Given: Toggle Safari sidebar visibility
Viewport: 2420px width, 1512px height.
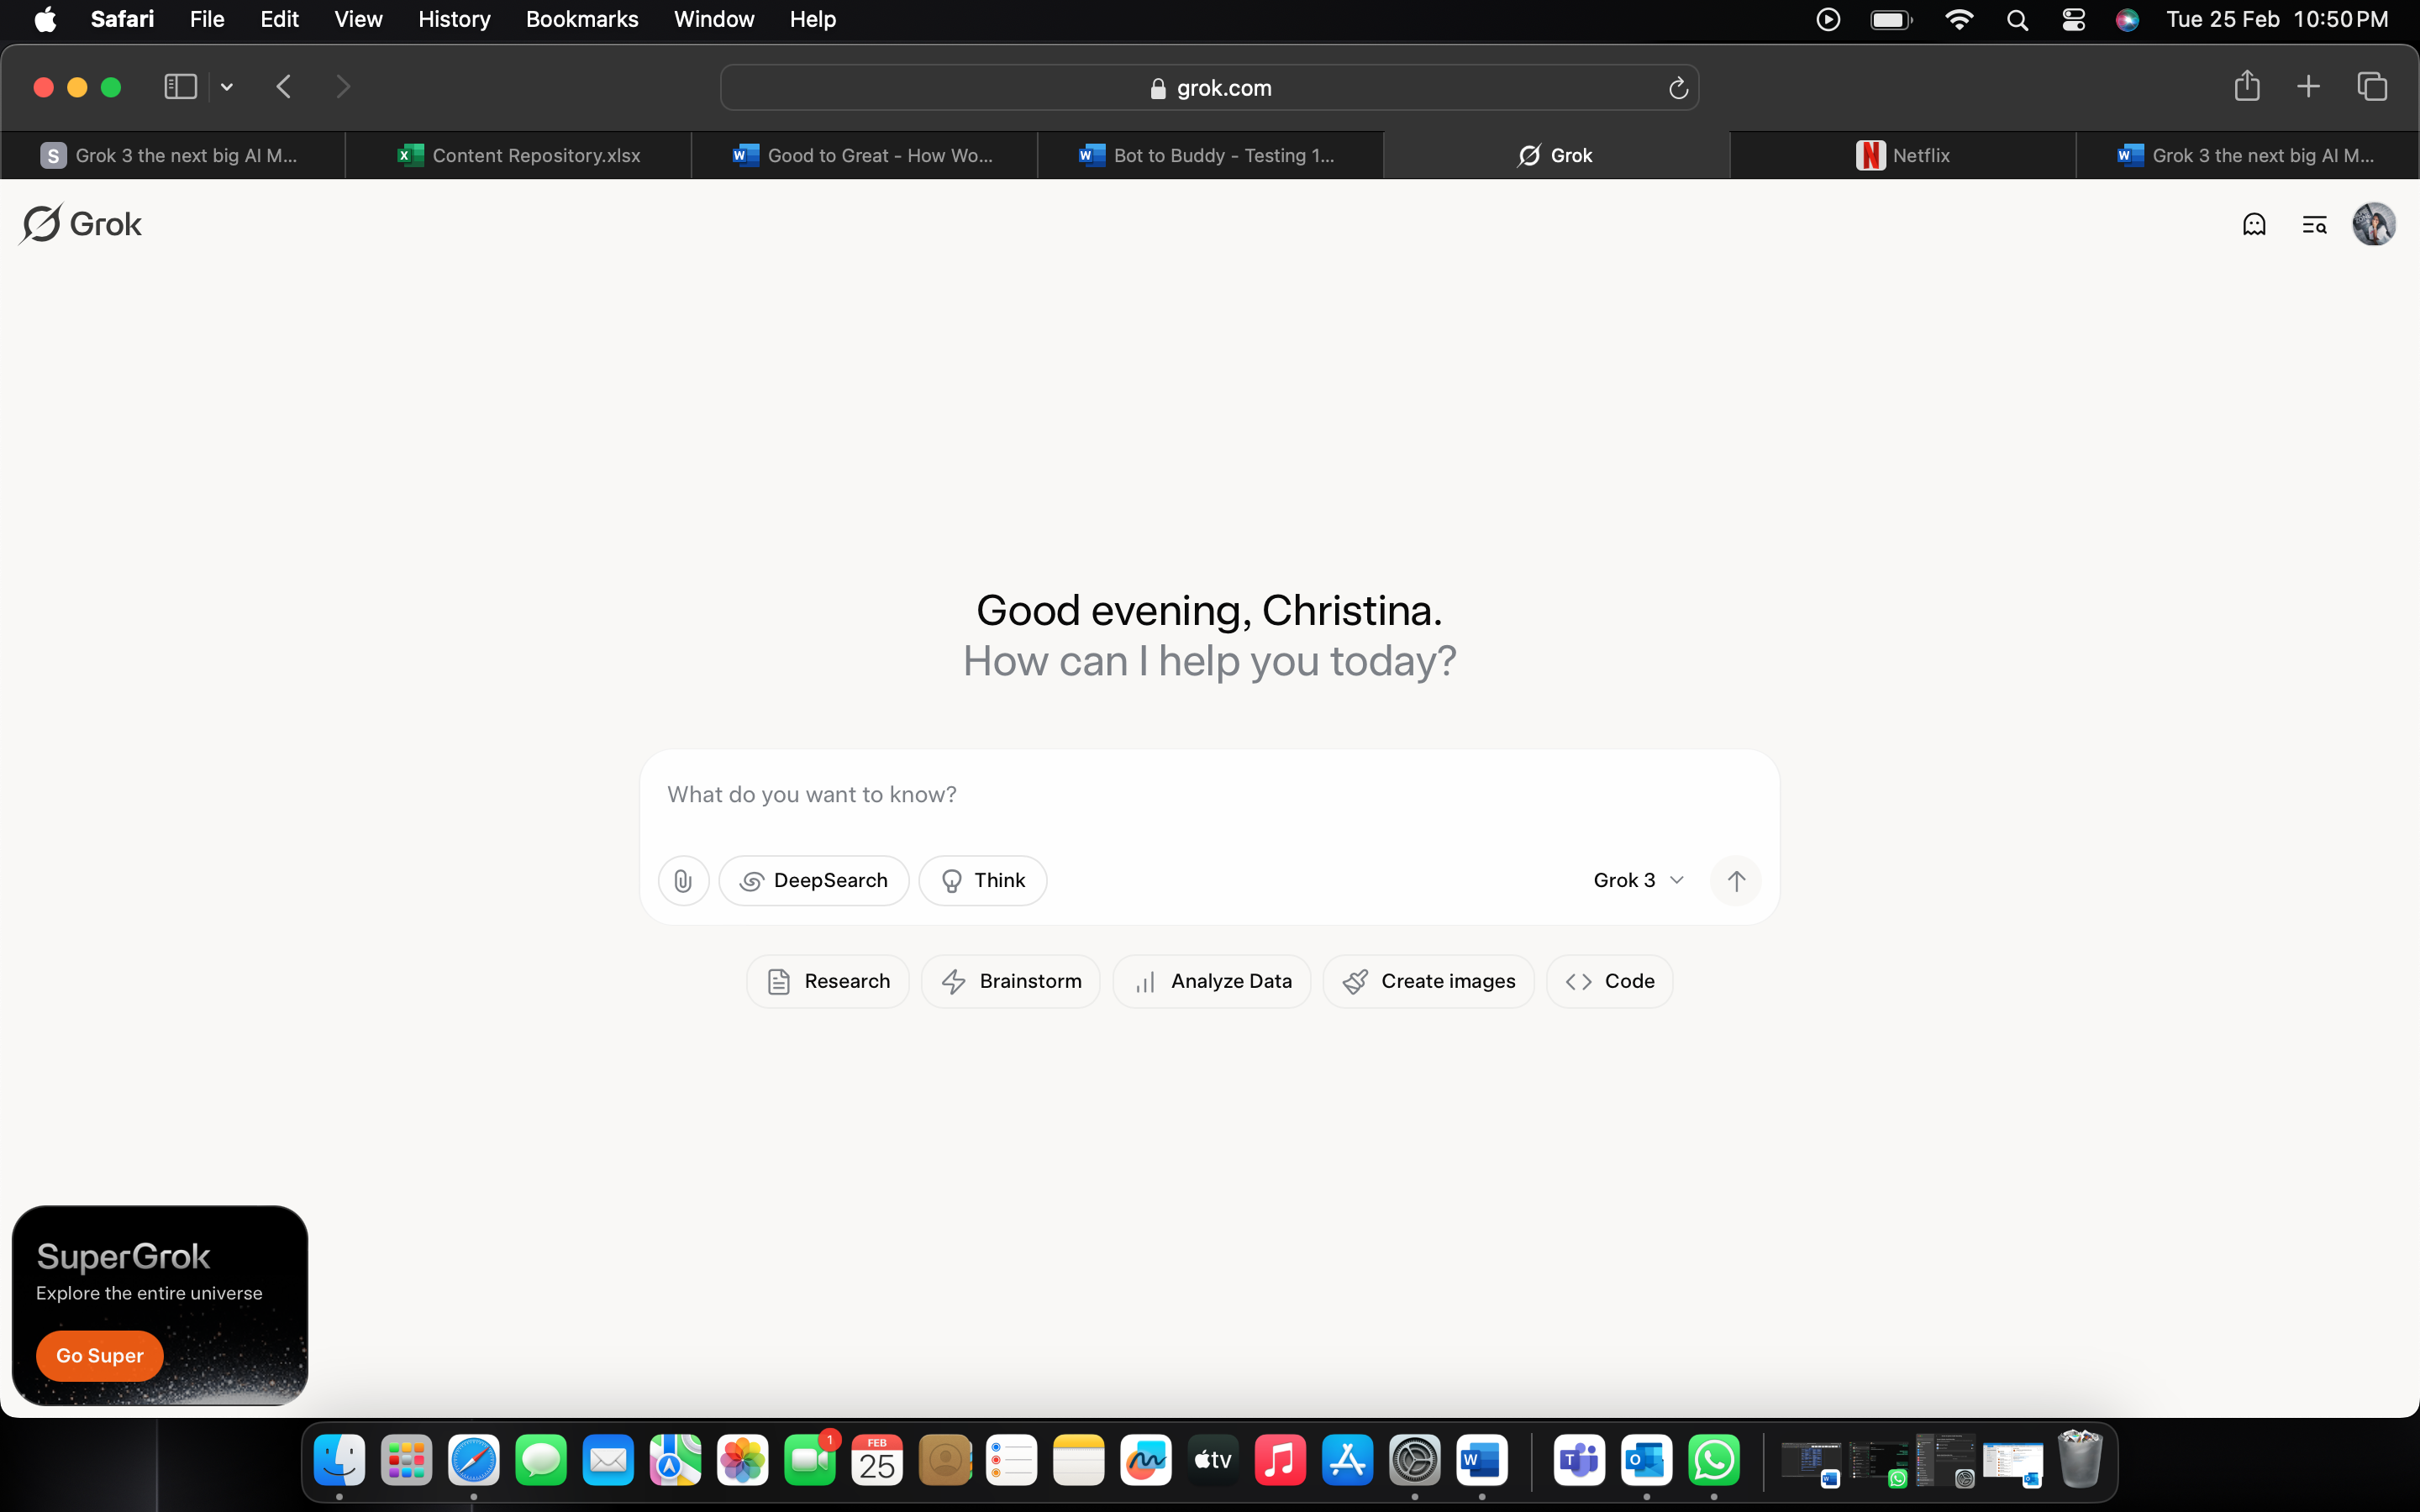Looking at the screenshot, I should click(x=180, y=86).
